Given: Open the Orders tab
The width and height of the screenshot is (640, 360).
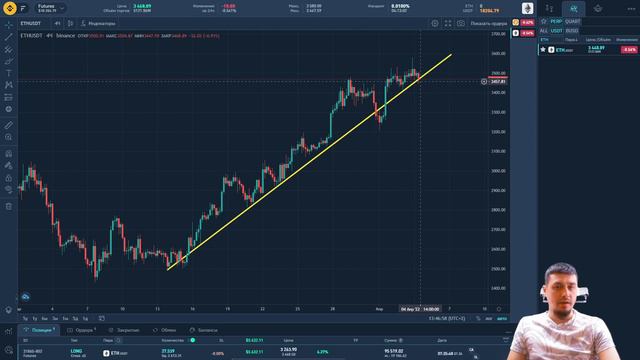Looking at the screenshot, I should (82, 330).
